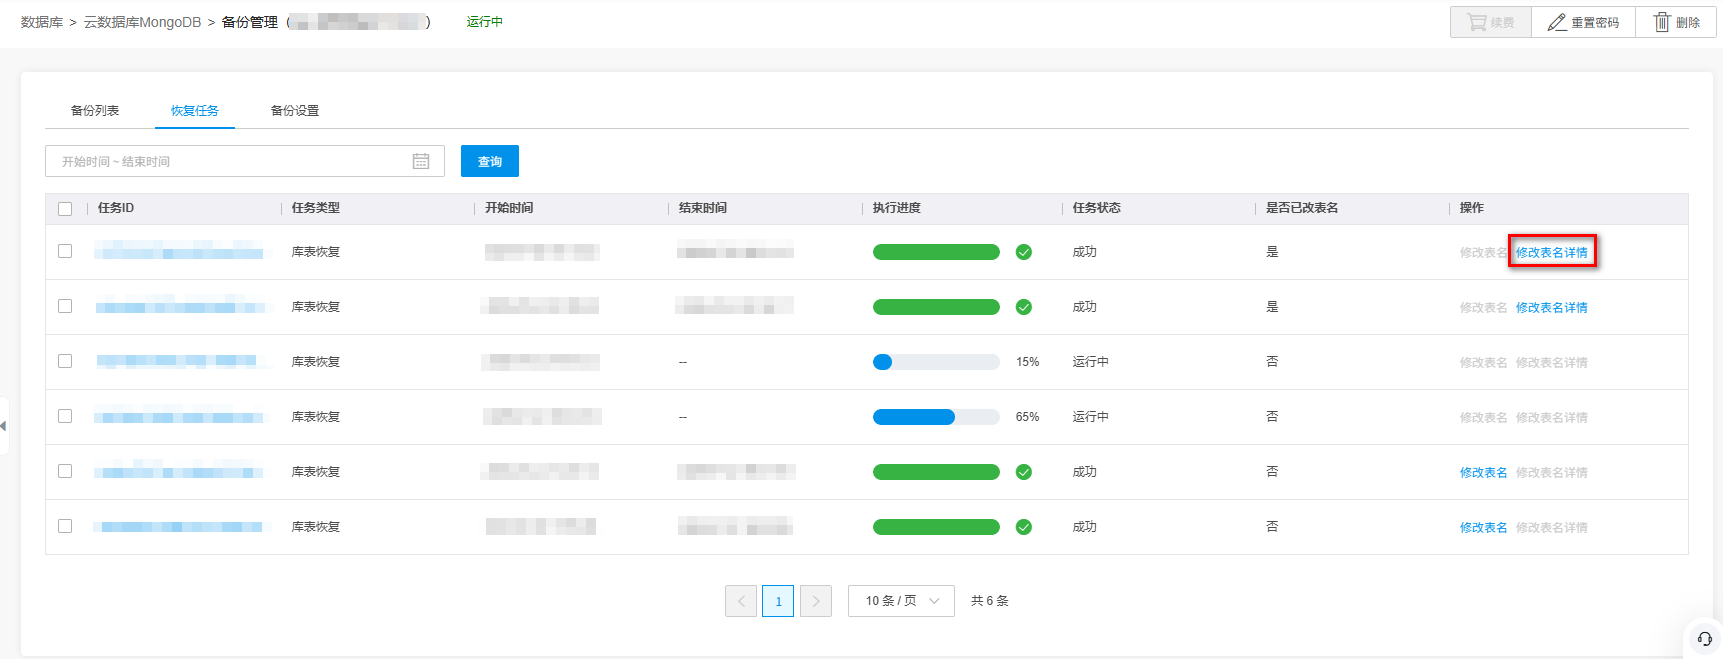Viewport: 1723px width, 659px height.
Task: Click the start time - end time input field
Action: click(x=230, y=161)
